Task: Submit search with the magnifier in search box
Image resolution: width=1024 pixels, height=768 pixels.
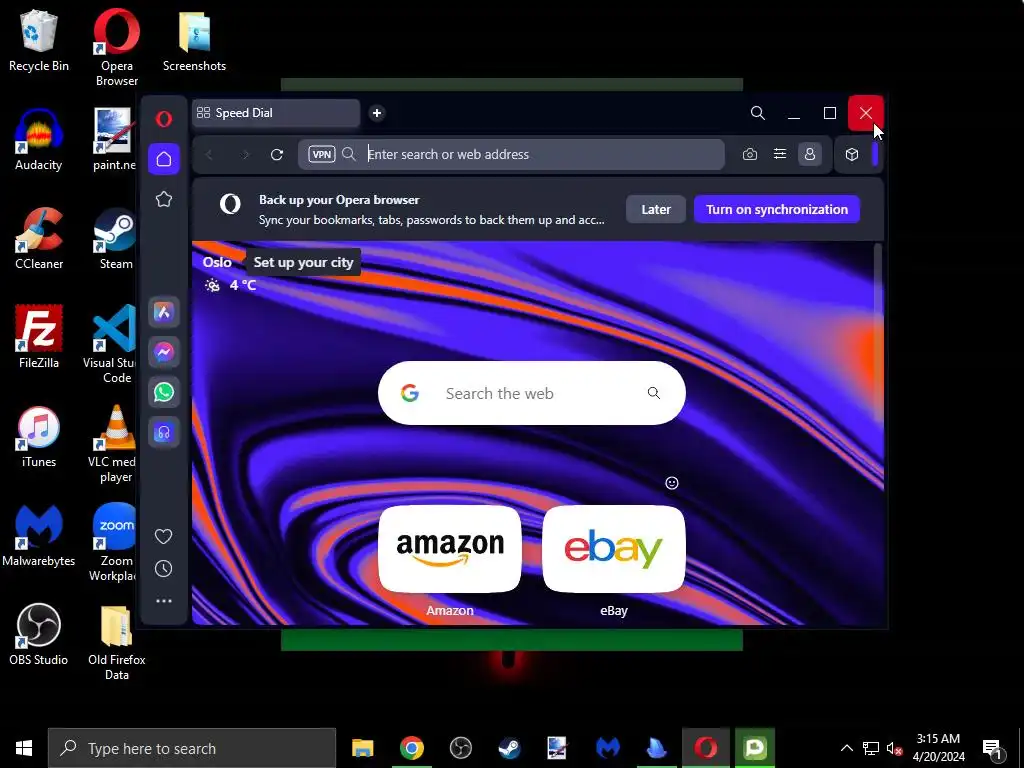Action: (654, 393)
